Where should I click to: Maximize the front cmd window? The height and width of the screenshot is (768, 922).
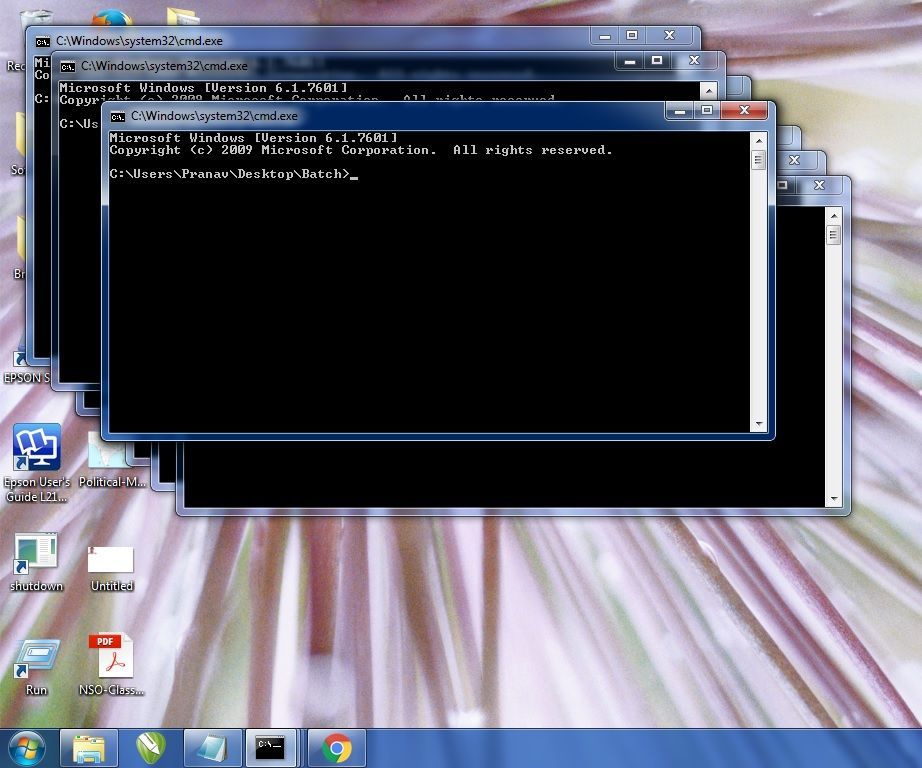[x=707, y=110]
